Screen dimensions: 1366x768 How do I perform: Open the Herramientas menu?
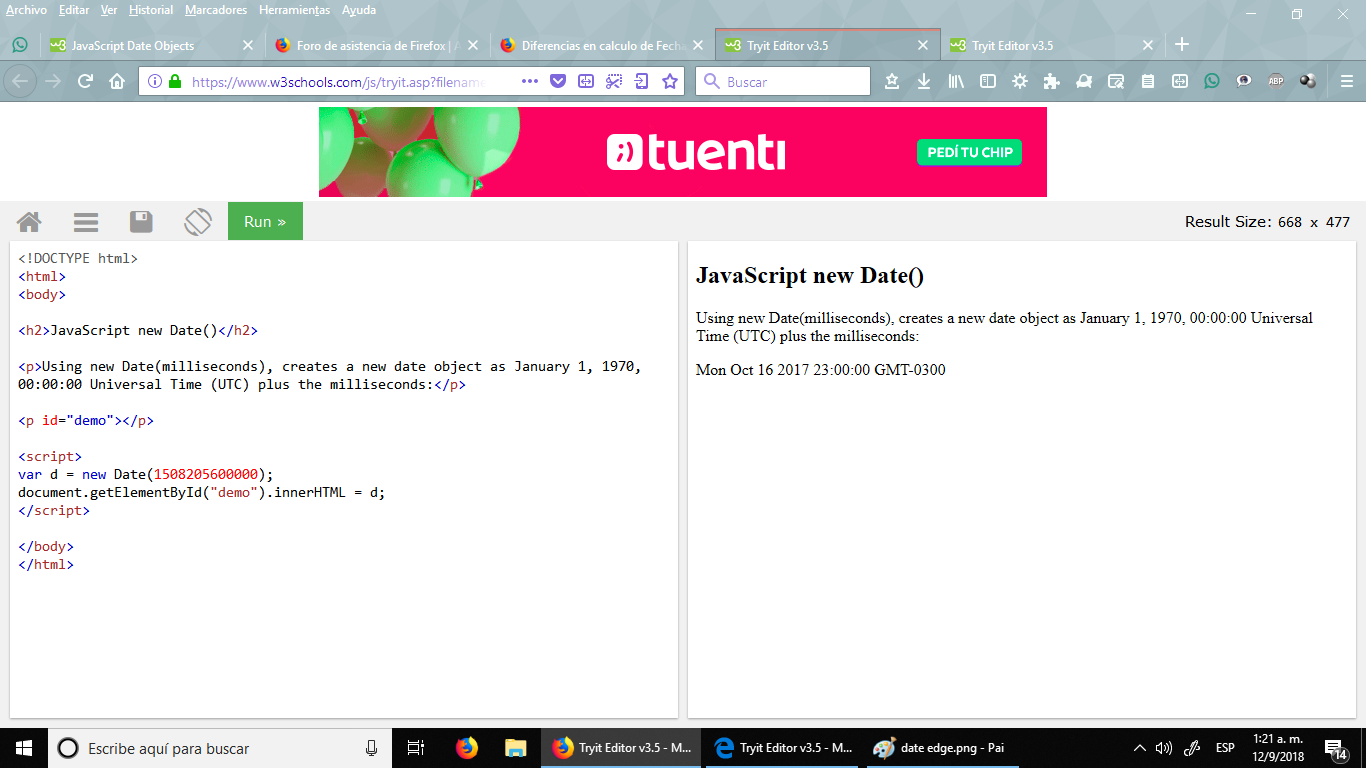[294, 10]
